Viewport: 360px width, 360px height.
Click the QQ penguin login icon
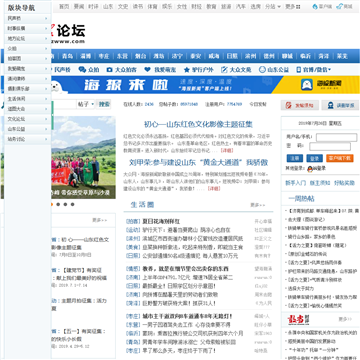click(x=310, y=169)
